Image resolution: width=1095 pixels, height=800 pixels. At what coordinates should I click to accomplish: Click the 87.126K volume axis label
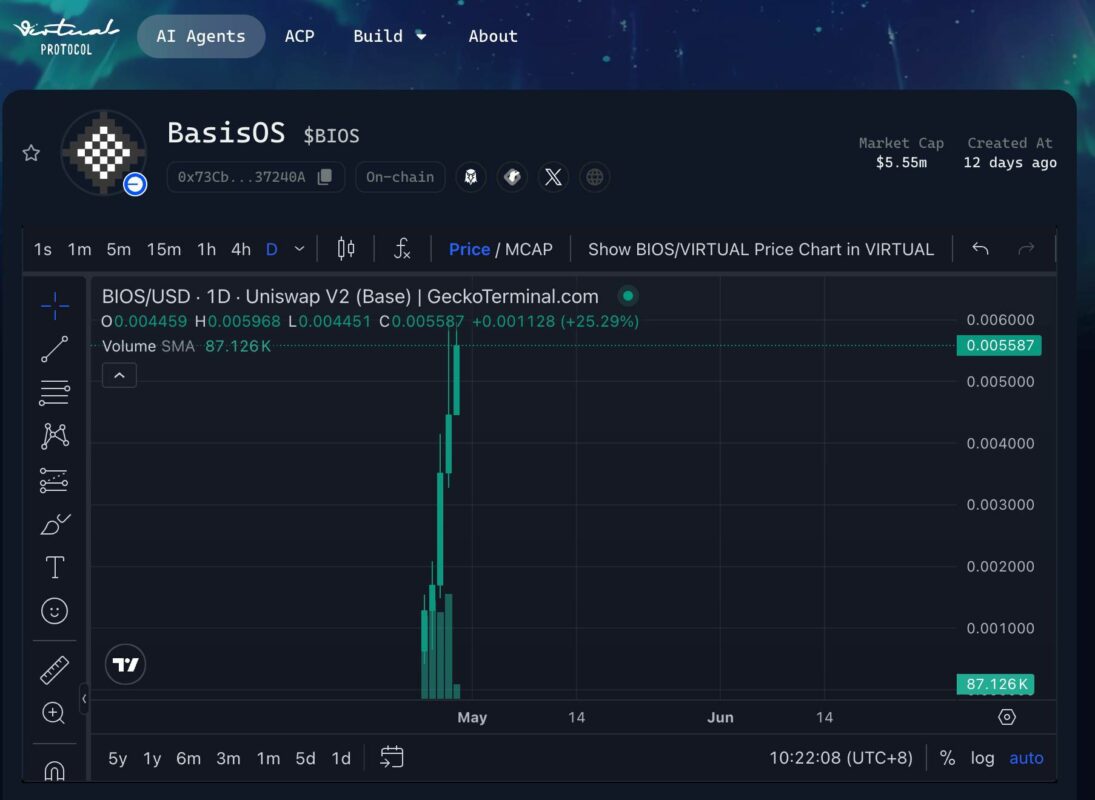pyautogui.click(x=996, y=684)
